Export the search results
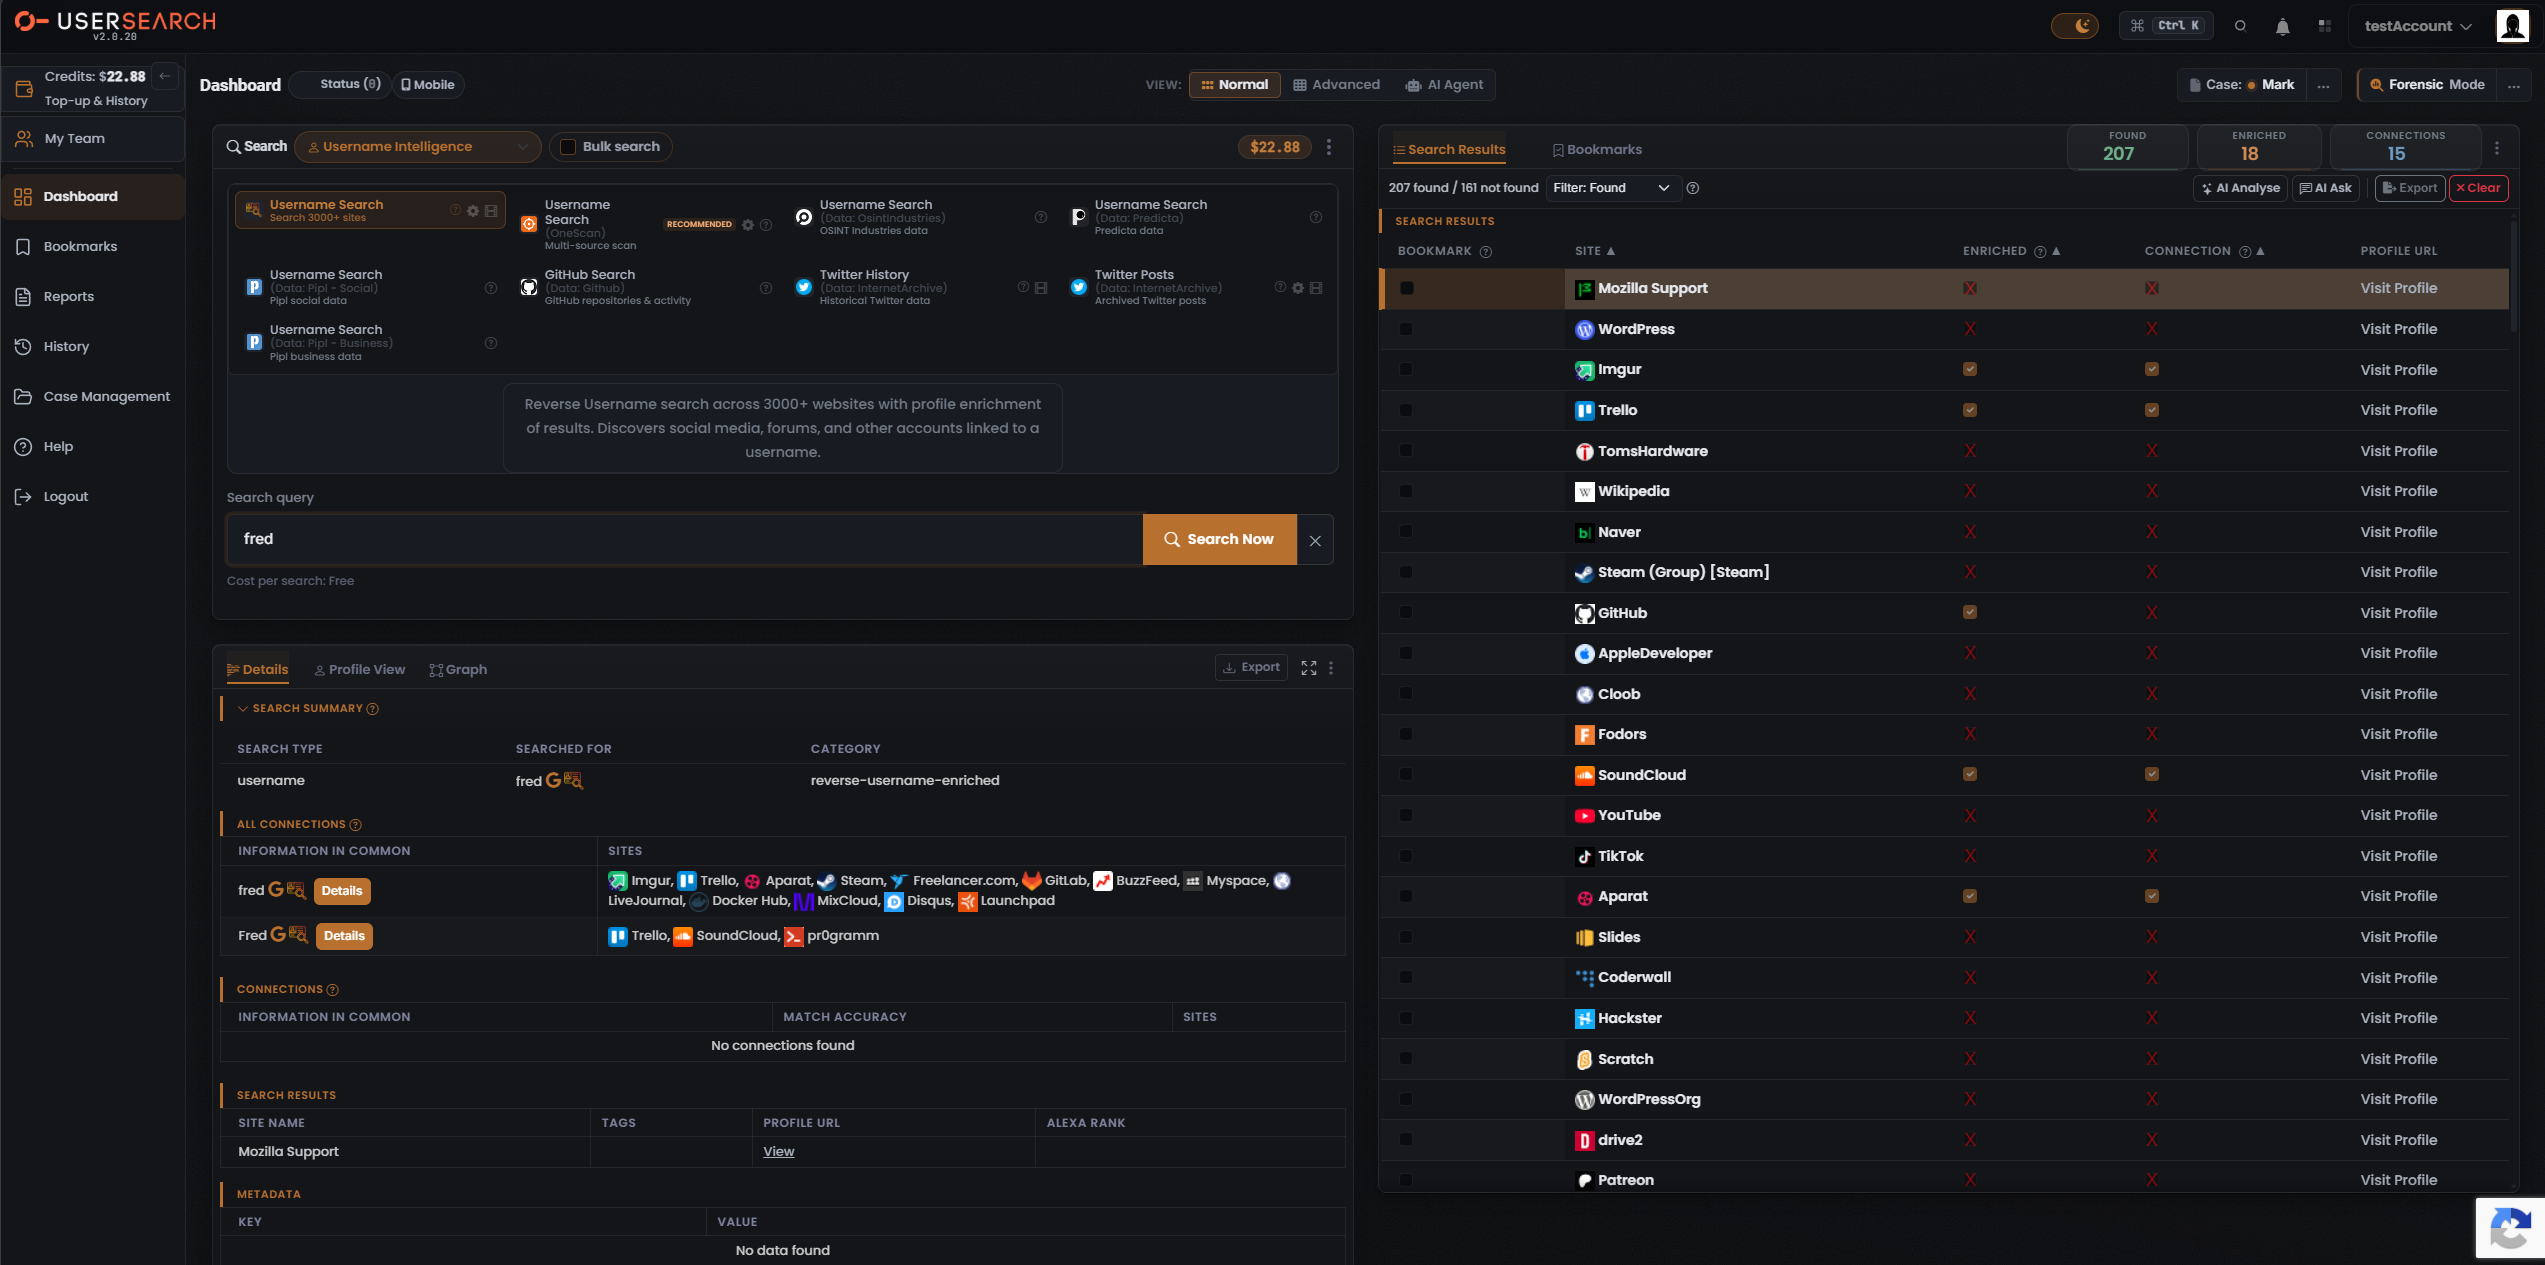The width and height of the screenshot is (2545, 1265). (x=2409, y=188)
